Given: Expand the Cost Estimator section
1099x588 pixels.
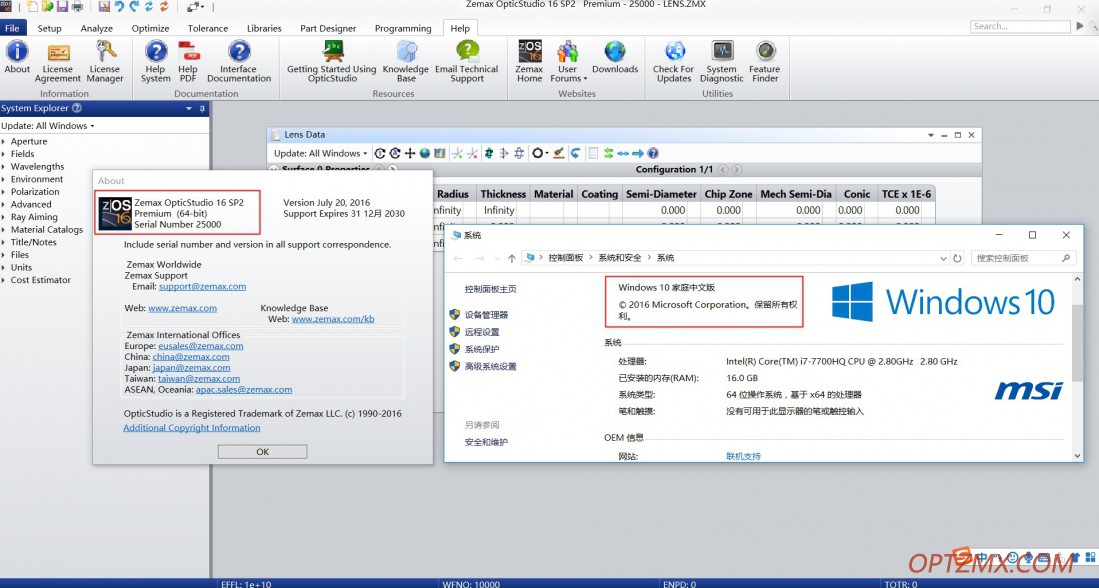Looking at the screenshot, I should [x=4, y=280].
